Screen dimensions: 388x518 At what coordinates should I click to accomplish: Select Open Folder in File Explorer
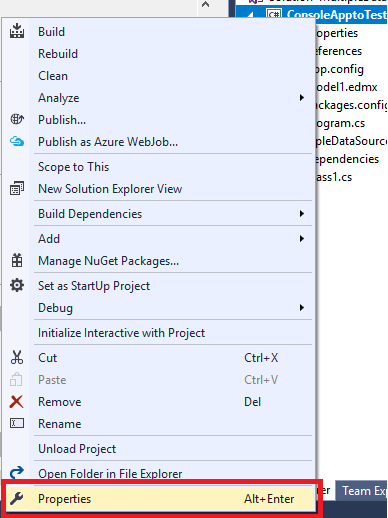158,473
